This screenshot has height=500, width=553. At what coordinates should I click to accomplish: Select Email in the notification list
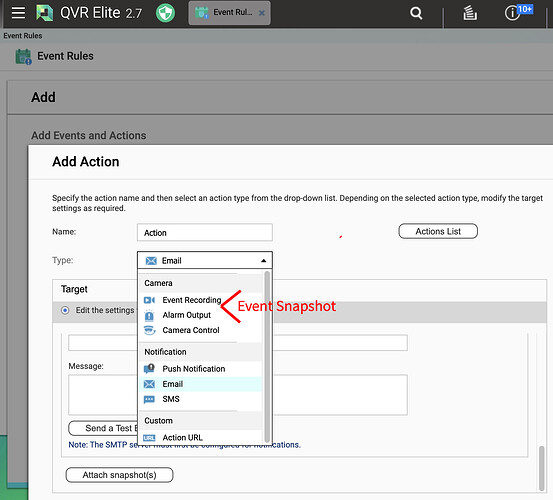[x=172, y=384]
